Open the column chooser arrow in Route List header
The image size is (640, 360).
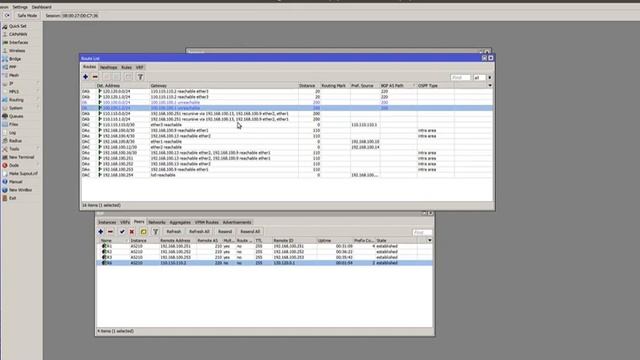490,86
